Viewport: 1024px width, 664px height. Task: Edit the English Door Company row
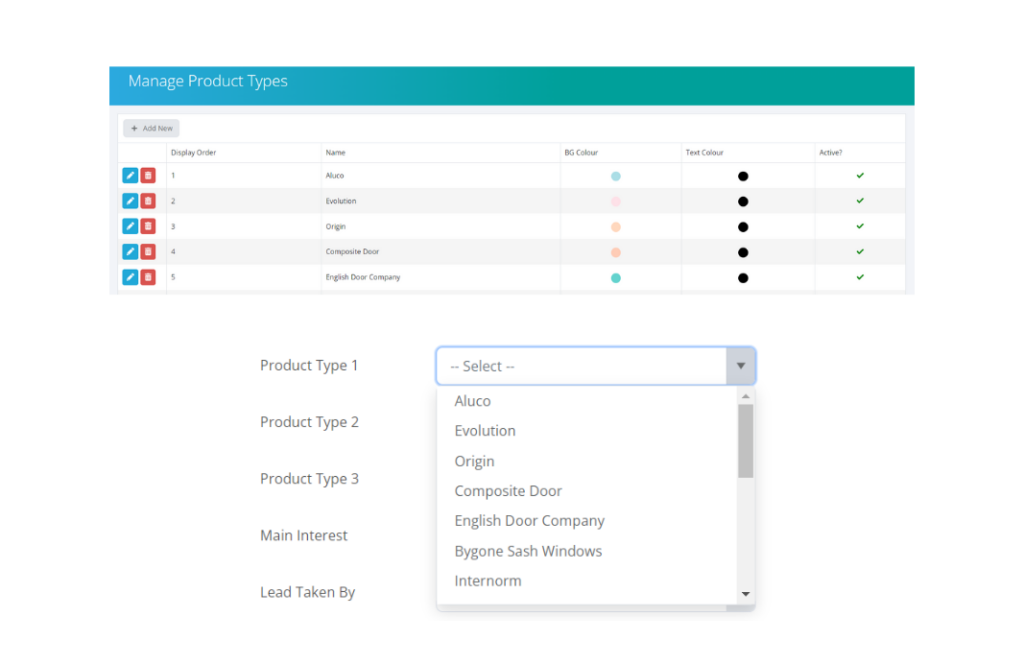click(x=130, y=277)
